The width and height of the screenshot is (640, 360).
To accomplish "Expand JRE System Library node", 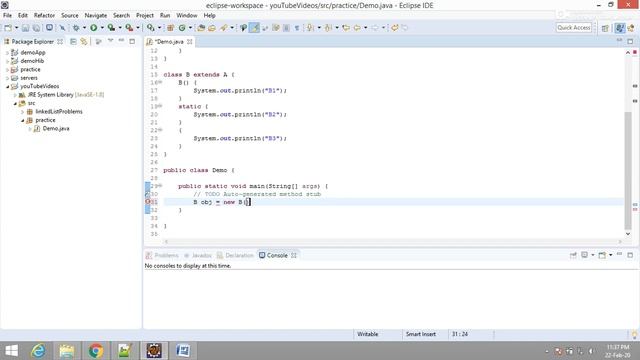I will click(x=15, y=95).
